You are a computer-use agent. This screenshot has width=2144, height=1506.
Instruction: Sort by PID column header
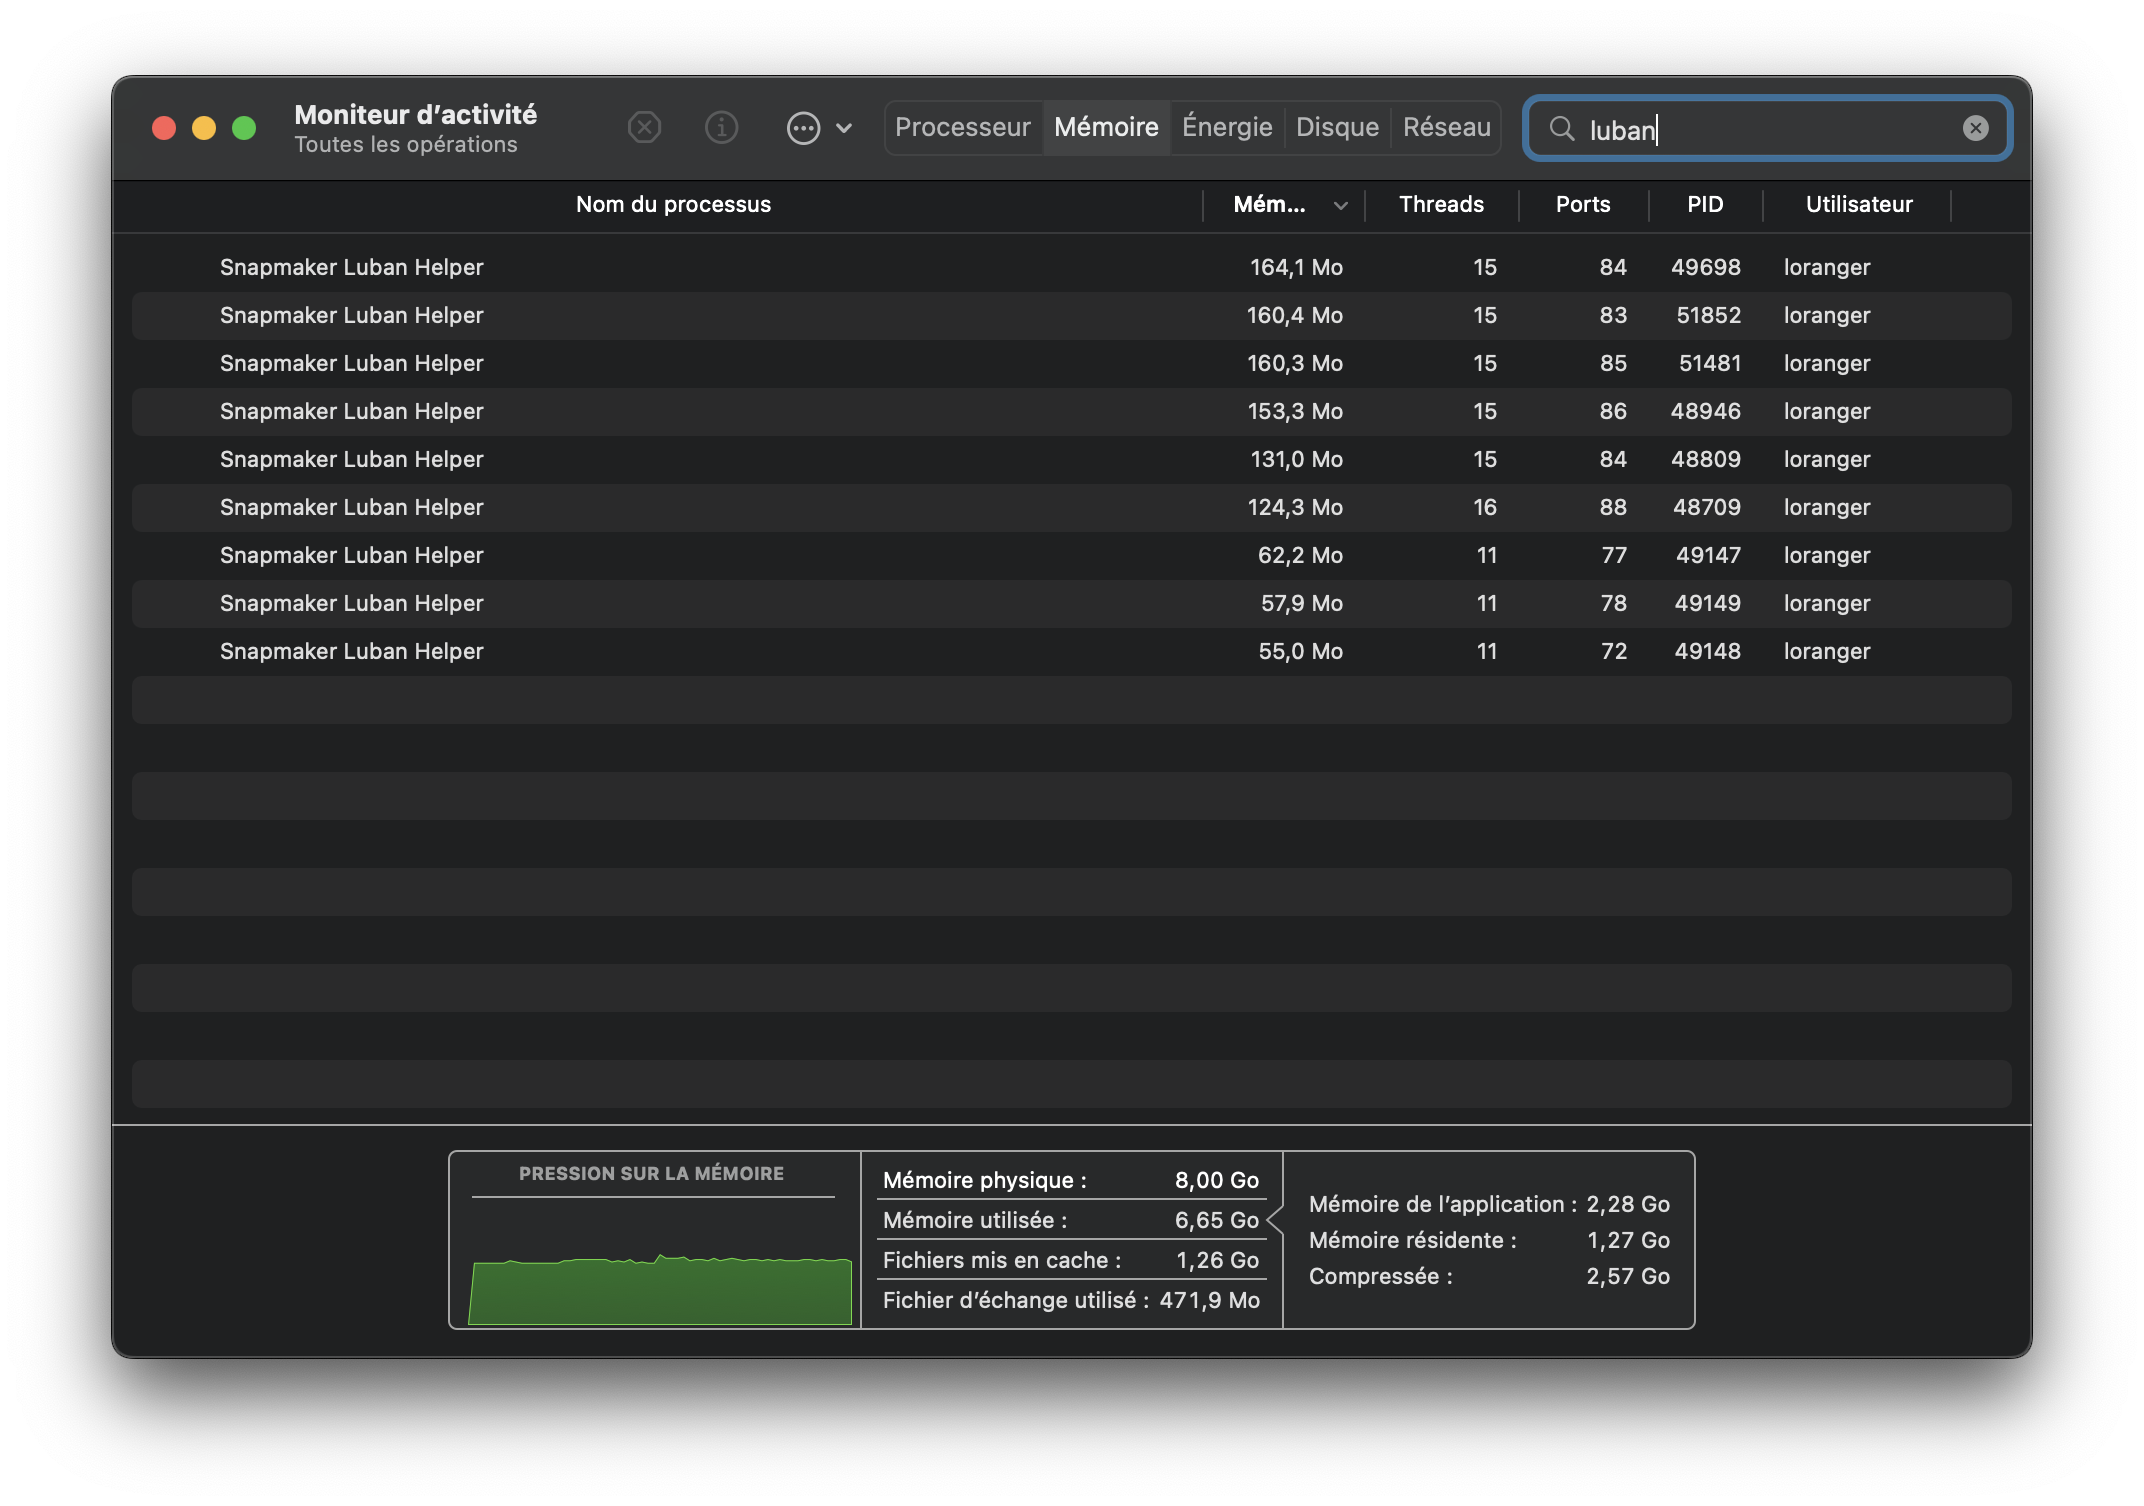click(1705, 205)
